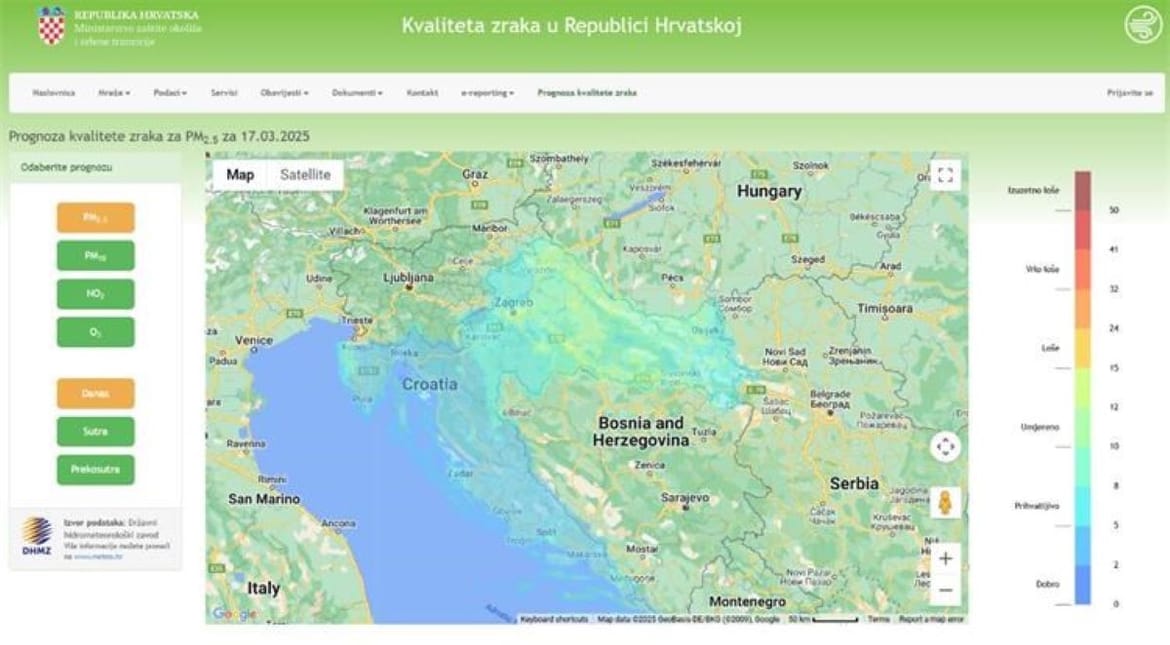Viewport: 1170px width, 645px height.
Task: Switch forecast day to Sutra
Action: pyautogui.click(x=95, y=432)
